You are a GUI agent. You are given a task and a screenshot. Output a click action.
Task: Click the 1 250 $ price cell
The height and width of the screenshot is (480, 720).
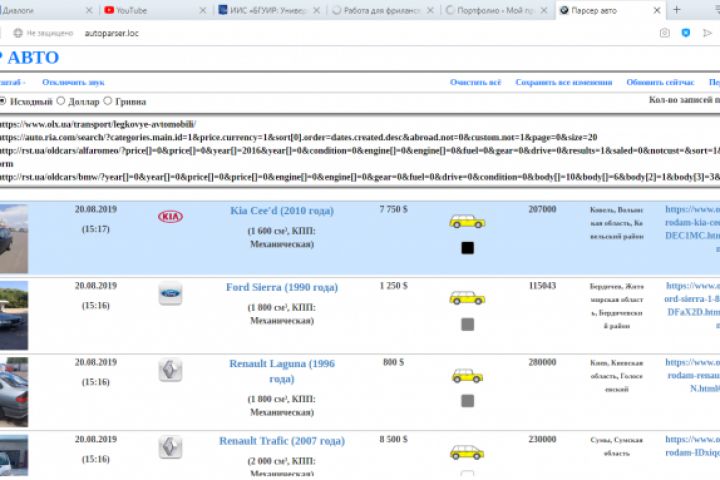pyautogui.click(x=394, y=286)
